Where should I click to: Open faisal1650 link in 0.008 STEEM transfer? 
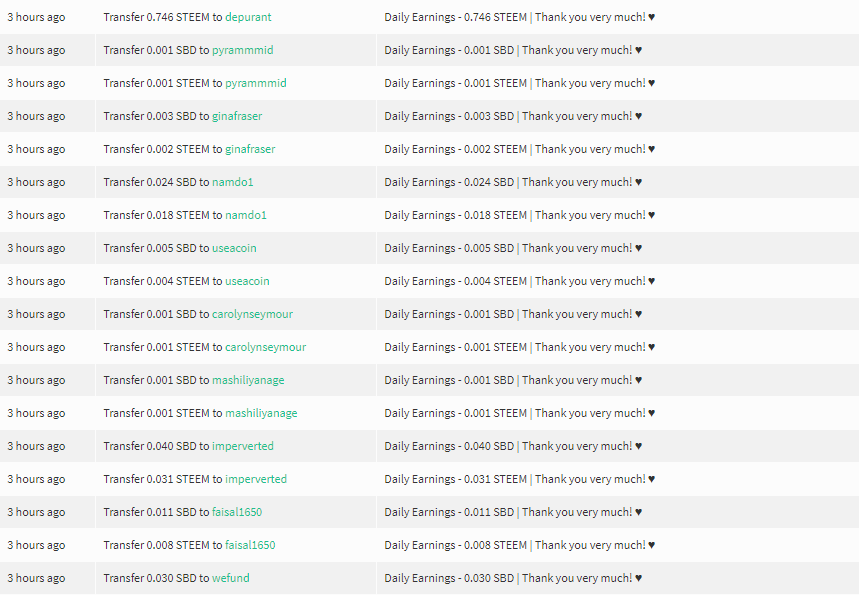tap(250, 545)
